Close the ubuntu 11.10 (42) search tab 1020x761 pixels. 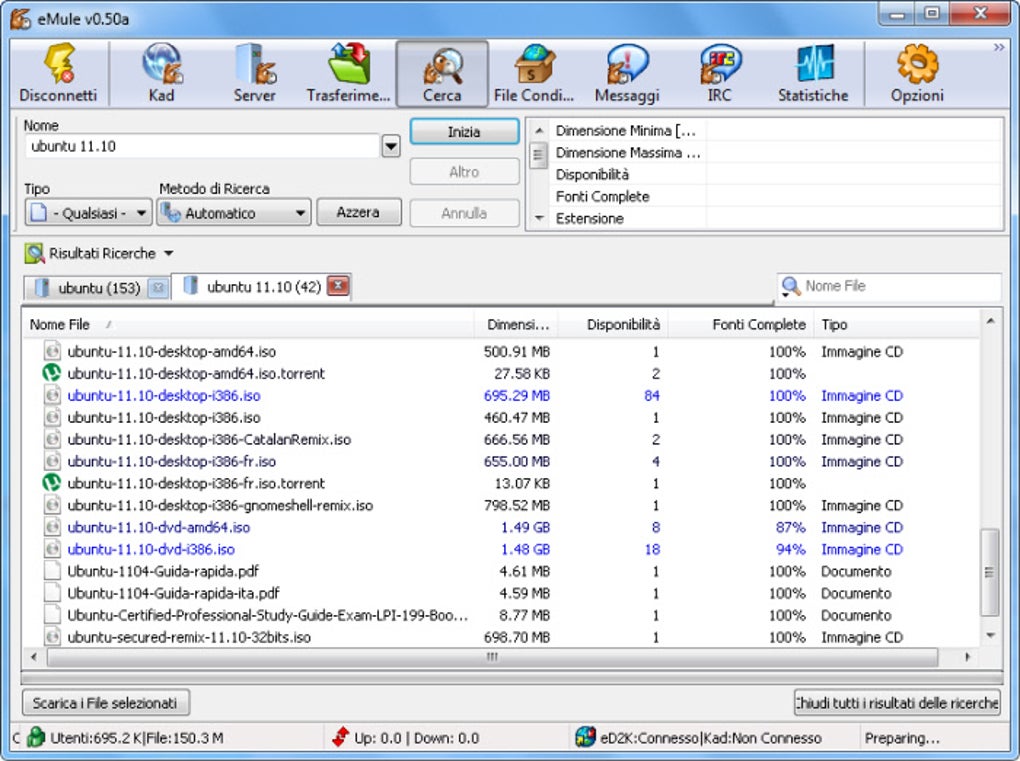pyautogui.click(x=338, y=286)
